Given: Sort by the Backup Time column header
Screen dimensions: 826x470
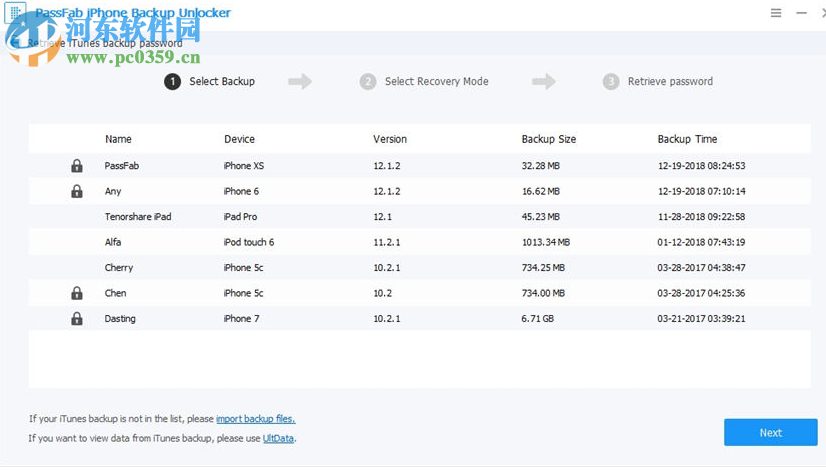Looking at the screenshot, I should pyautogui.click(x=687, y=139).
